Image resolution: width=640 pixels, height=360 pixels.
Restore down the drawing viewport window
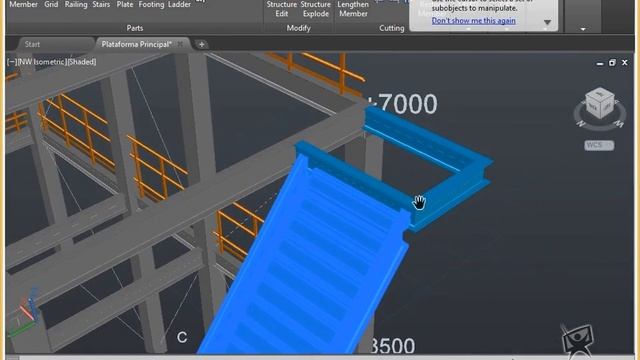click(612, 62)
